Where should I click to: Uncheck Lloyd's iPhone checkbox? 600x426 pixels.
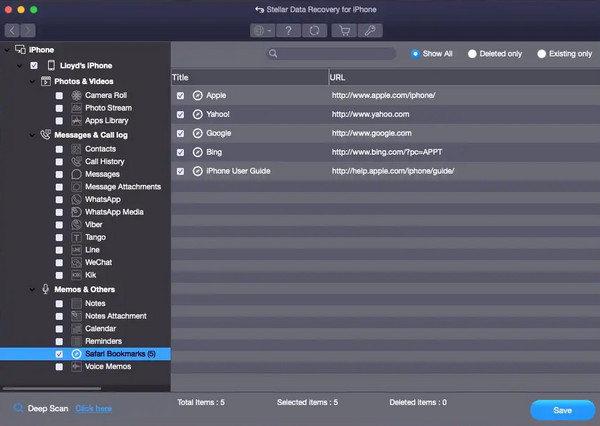[x=34, y=65]
